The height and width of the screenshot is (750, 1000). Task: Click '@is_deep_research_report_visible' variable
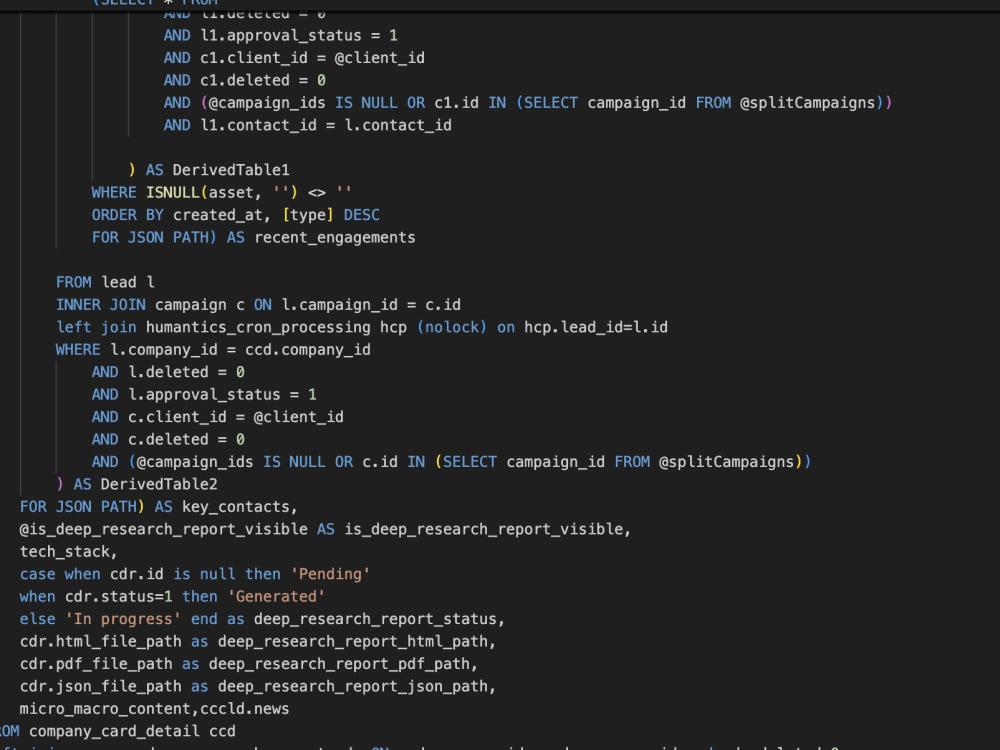coord(163,529)
